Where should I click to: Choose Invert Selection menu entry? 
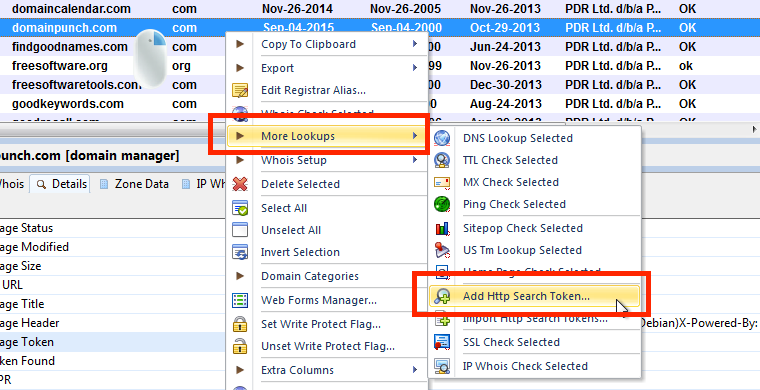(x=327, y=252)
